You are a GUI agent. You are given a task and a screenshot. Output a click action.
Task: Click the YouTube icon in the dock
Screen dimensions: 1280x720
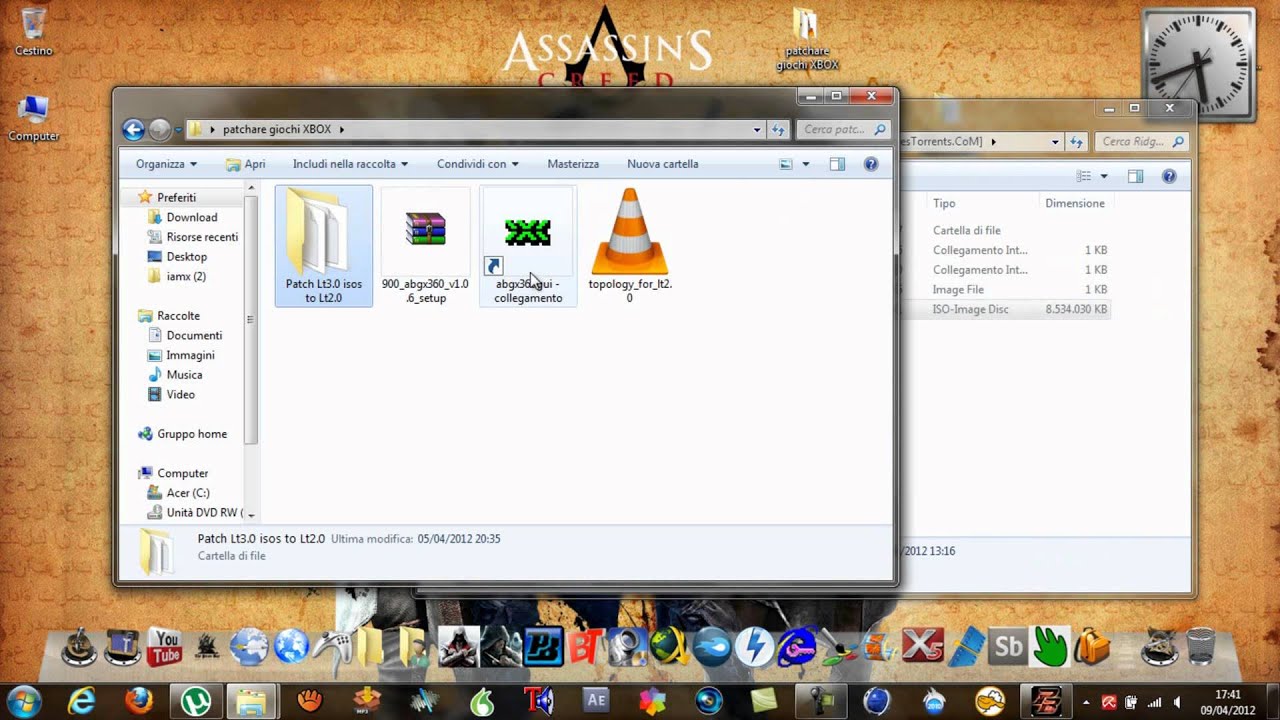coord(164,647)
